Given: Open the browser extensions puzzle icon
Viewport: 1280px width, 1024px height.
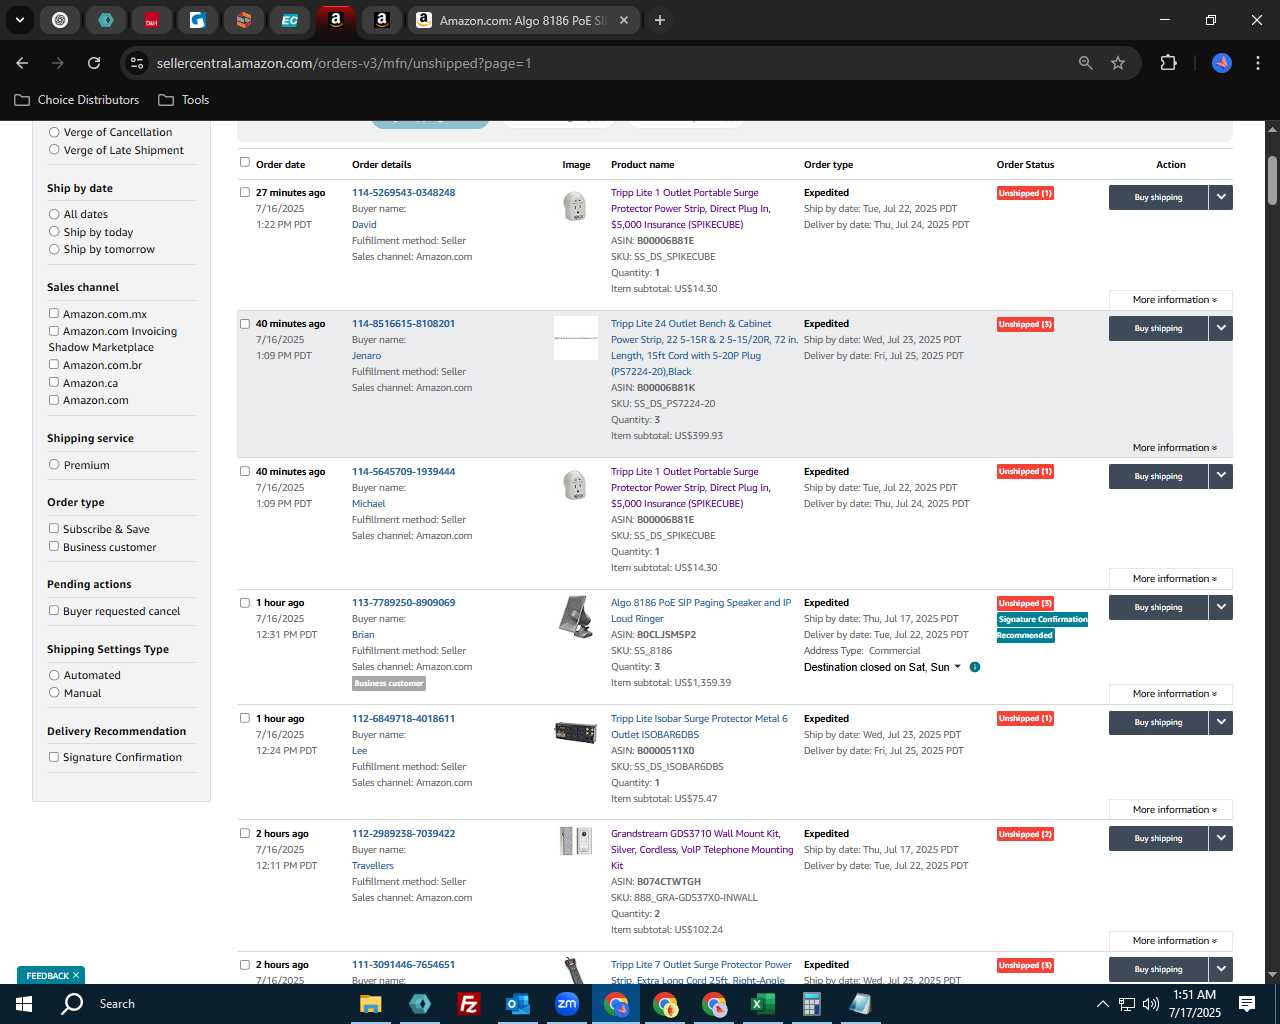Looking at the screenshot, I should point(1168,63).
